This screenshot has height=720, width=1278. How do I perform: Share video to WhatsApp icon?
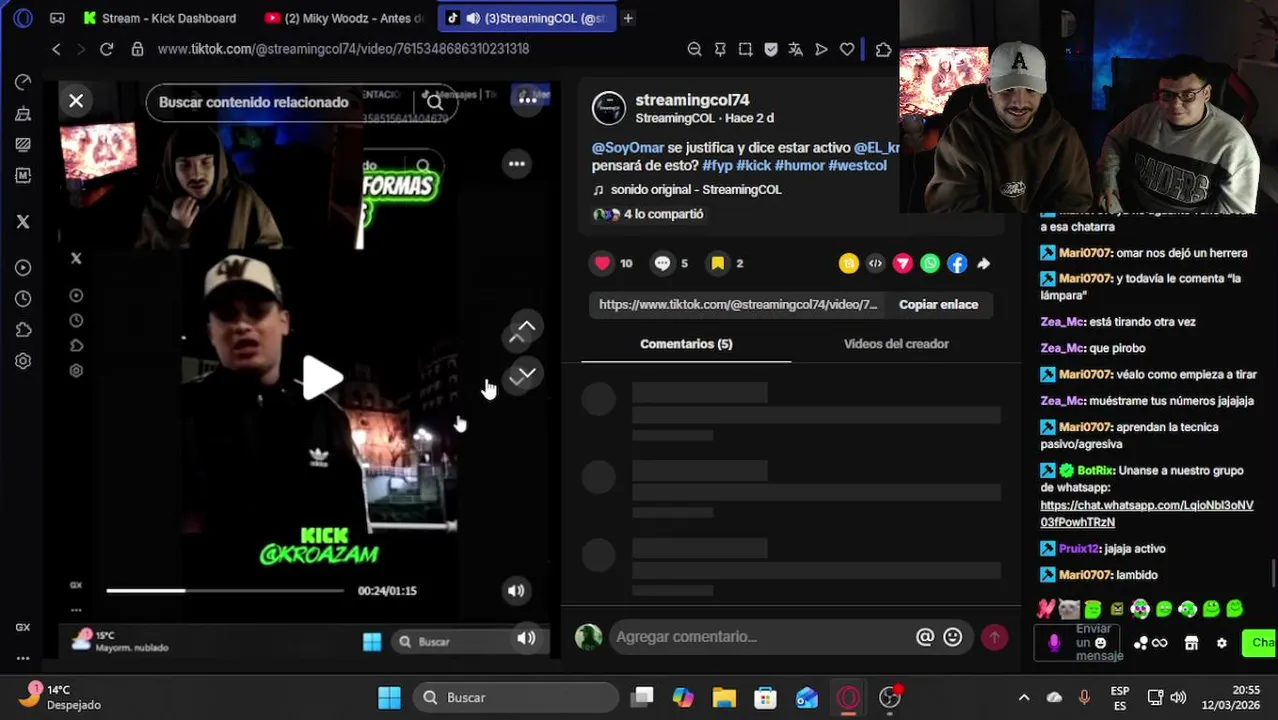[x=930, y=263]
